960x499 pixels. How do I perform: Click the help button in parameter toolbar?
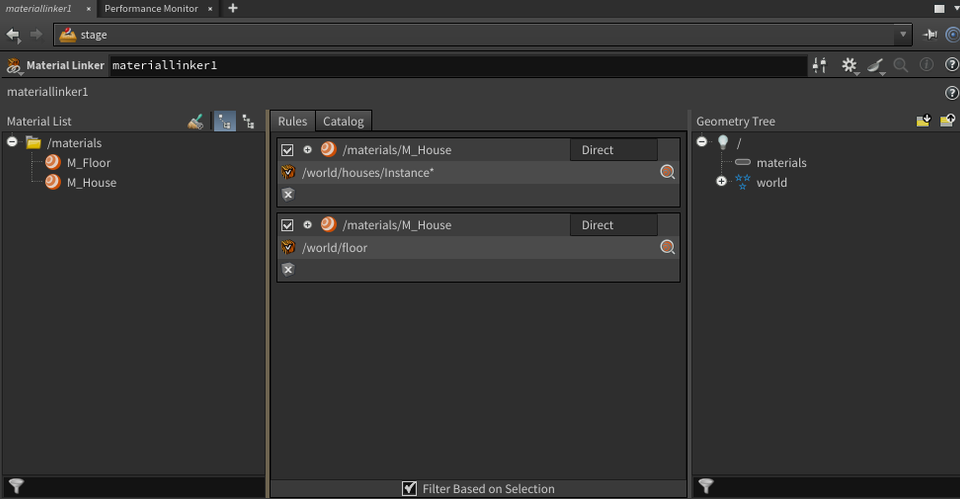coord(951,65)
